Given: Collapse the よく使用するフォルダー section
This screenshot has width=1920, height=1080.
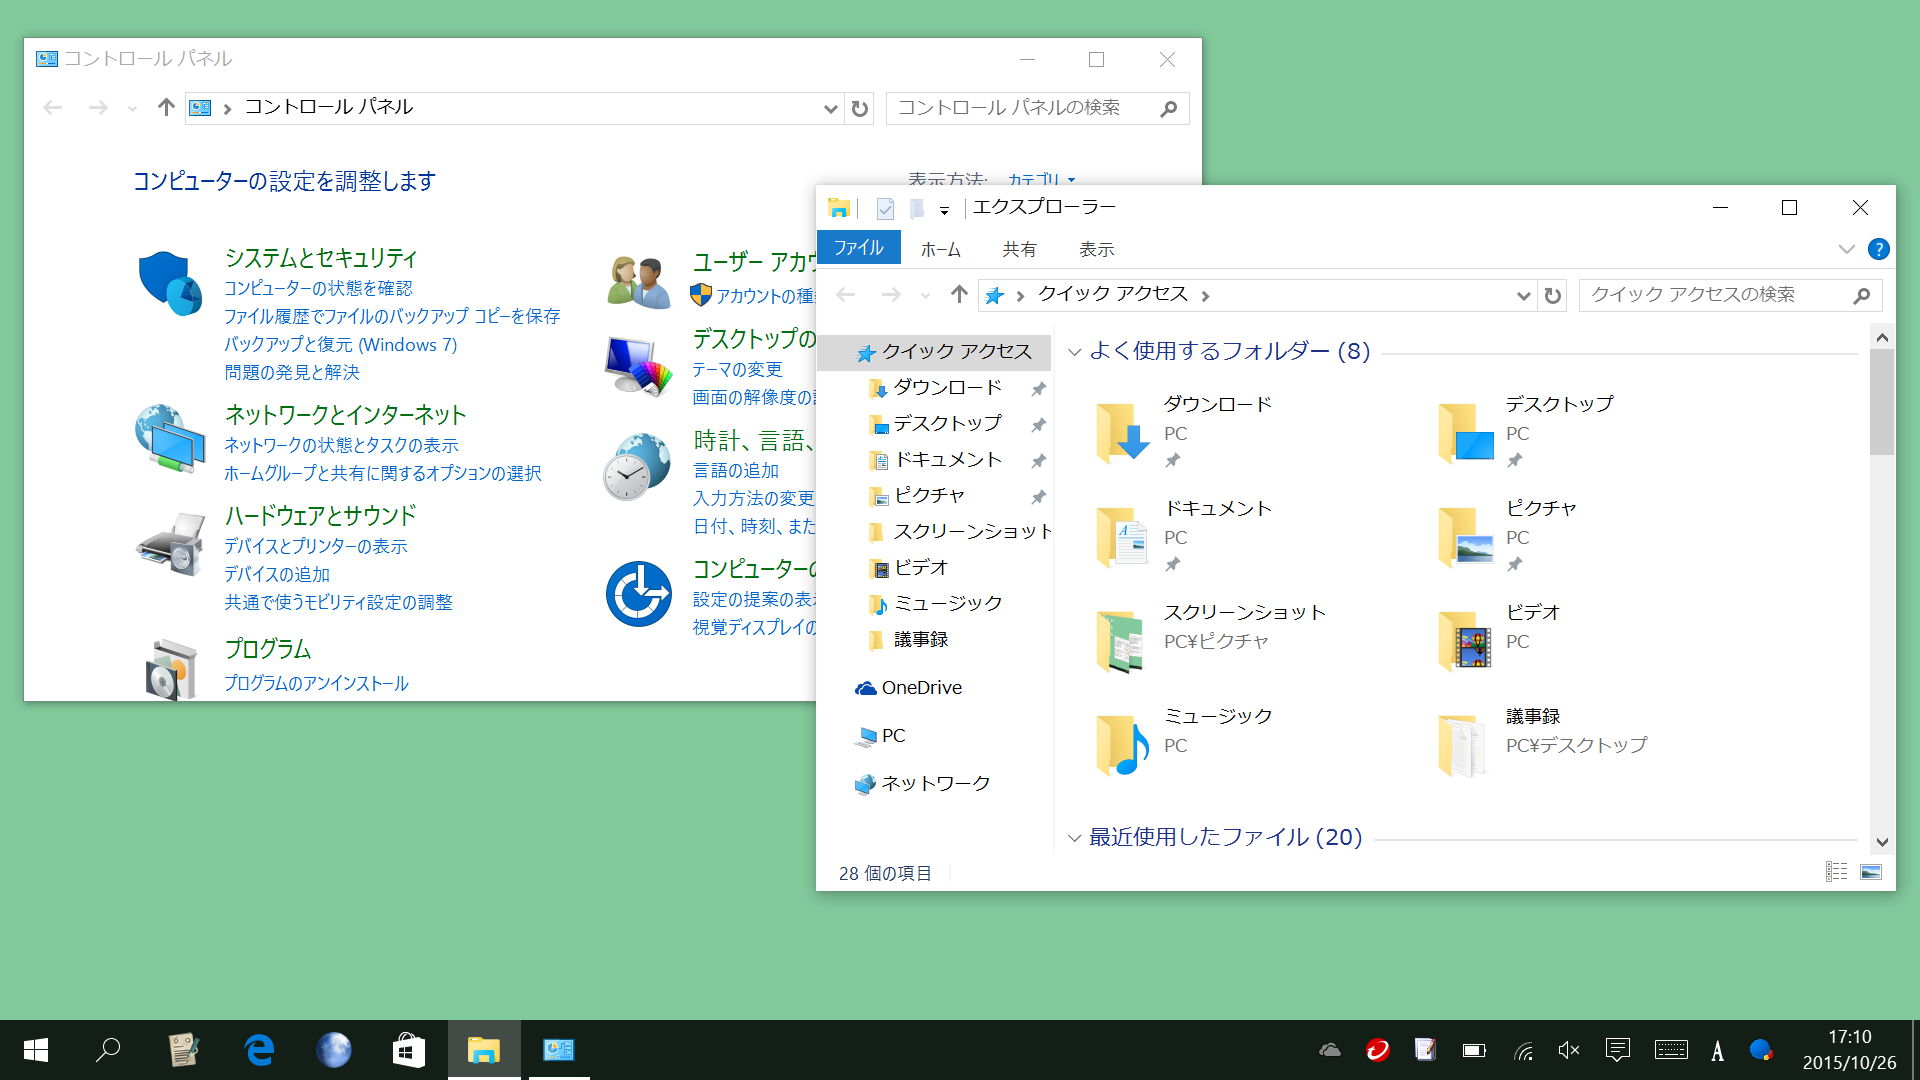Looking at the screenshot, I should click(x=1074, y=352).
